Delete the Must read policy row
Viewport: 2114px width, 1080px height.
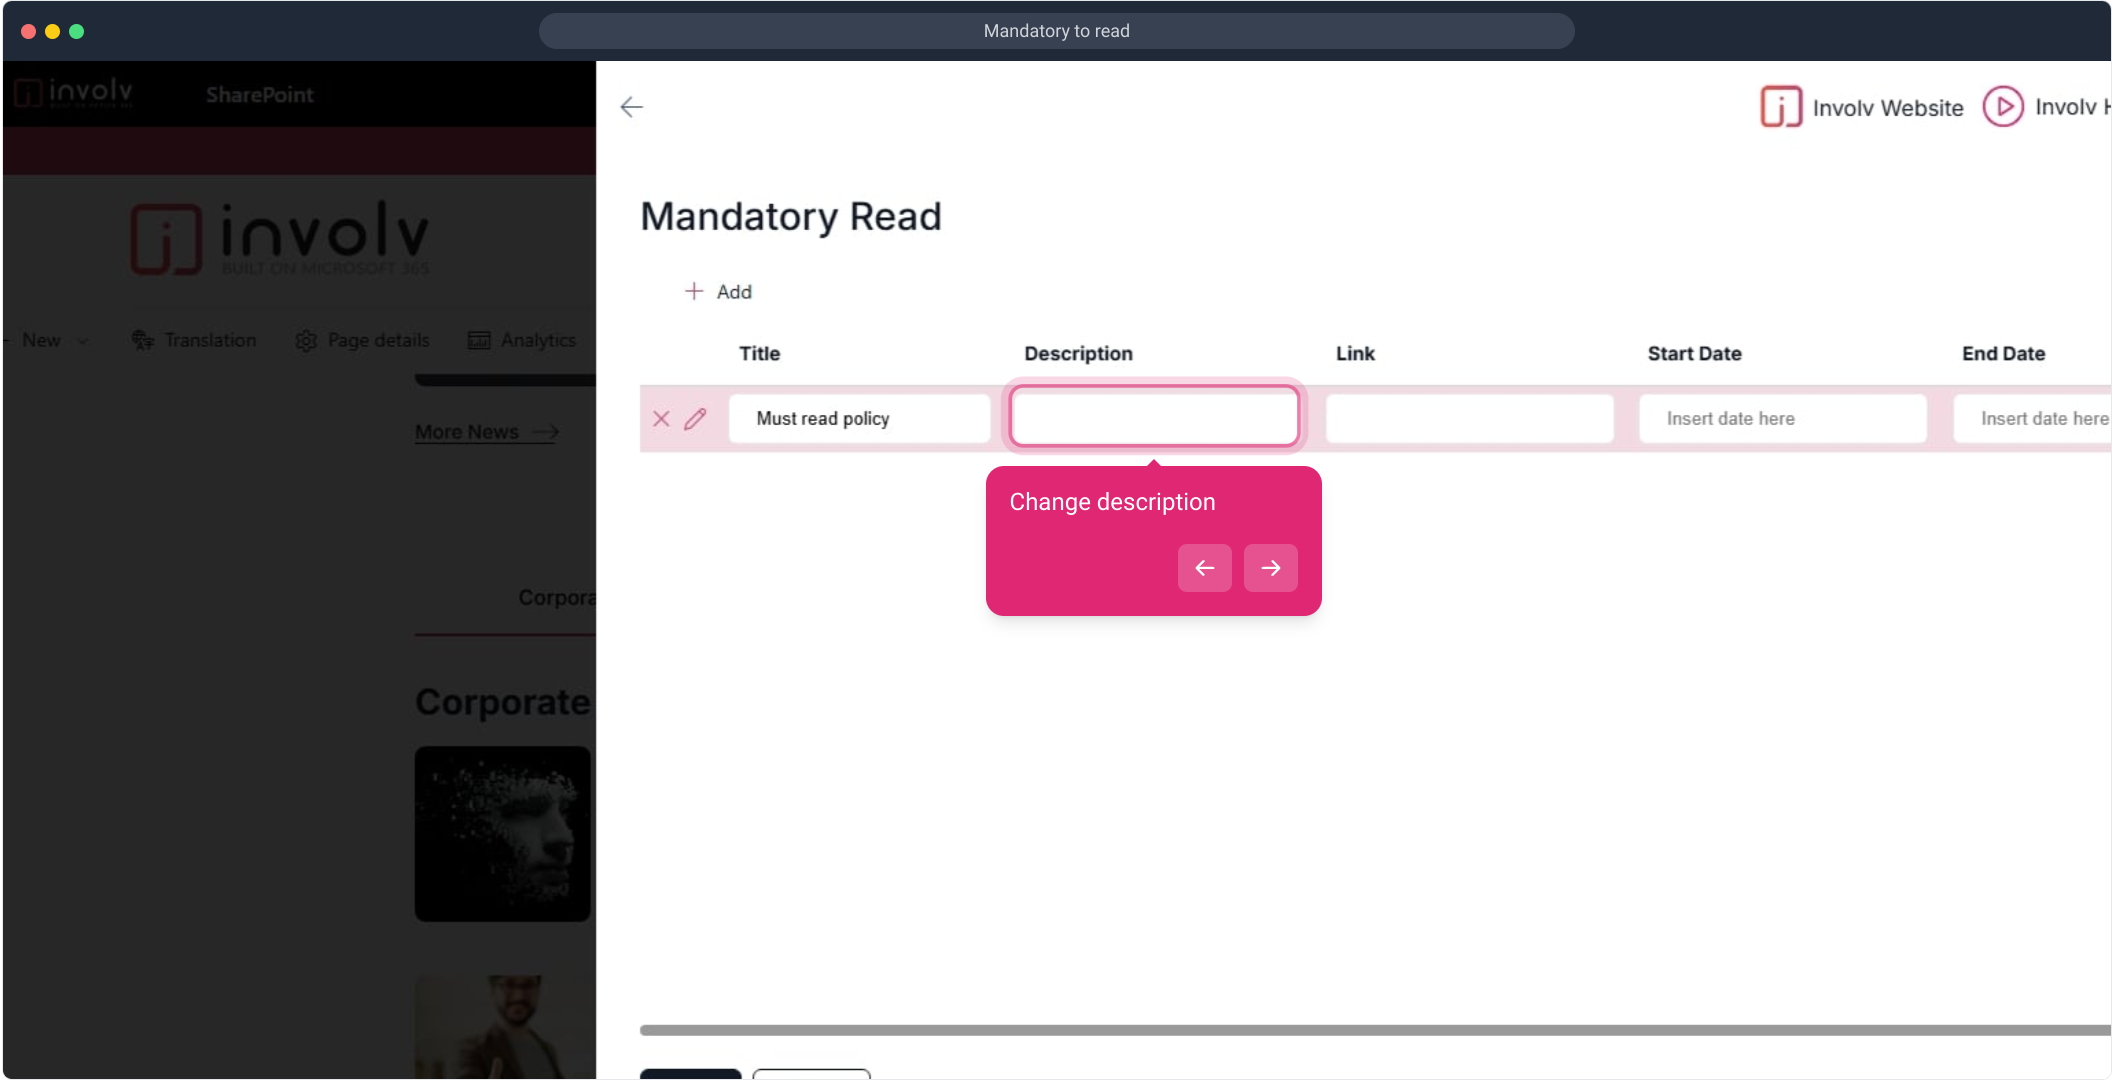click(661, 419)
